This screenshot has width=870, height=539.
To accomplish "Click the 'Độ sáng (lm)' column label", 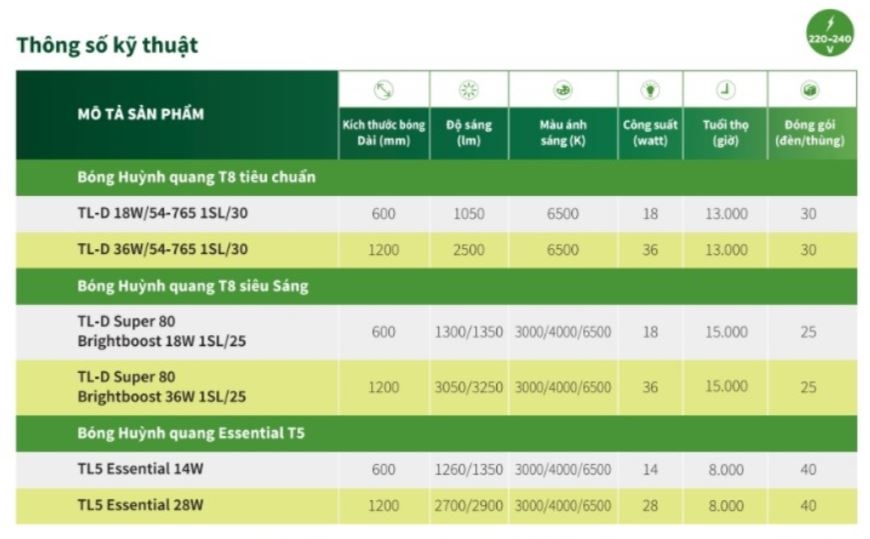I will pyautogui.click(x=468, y=132).
